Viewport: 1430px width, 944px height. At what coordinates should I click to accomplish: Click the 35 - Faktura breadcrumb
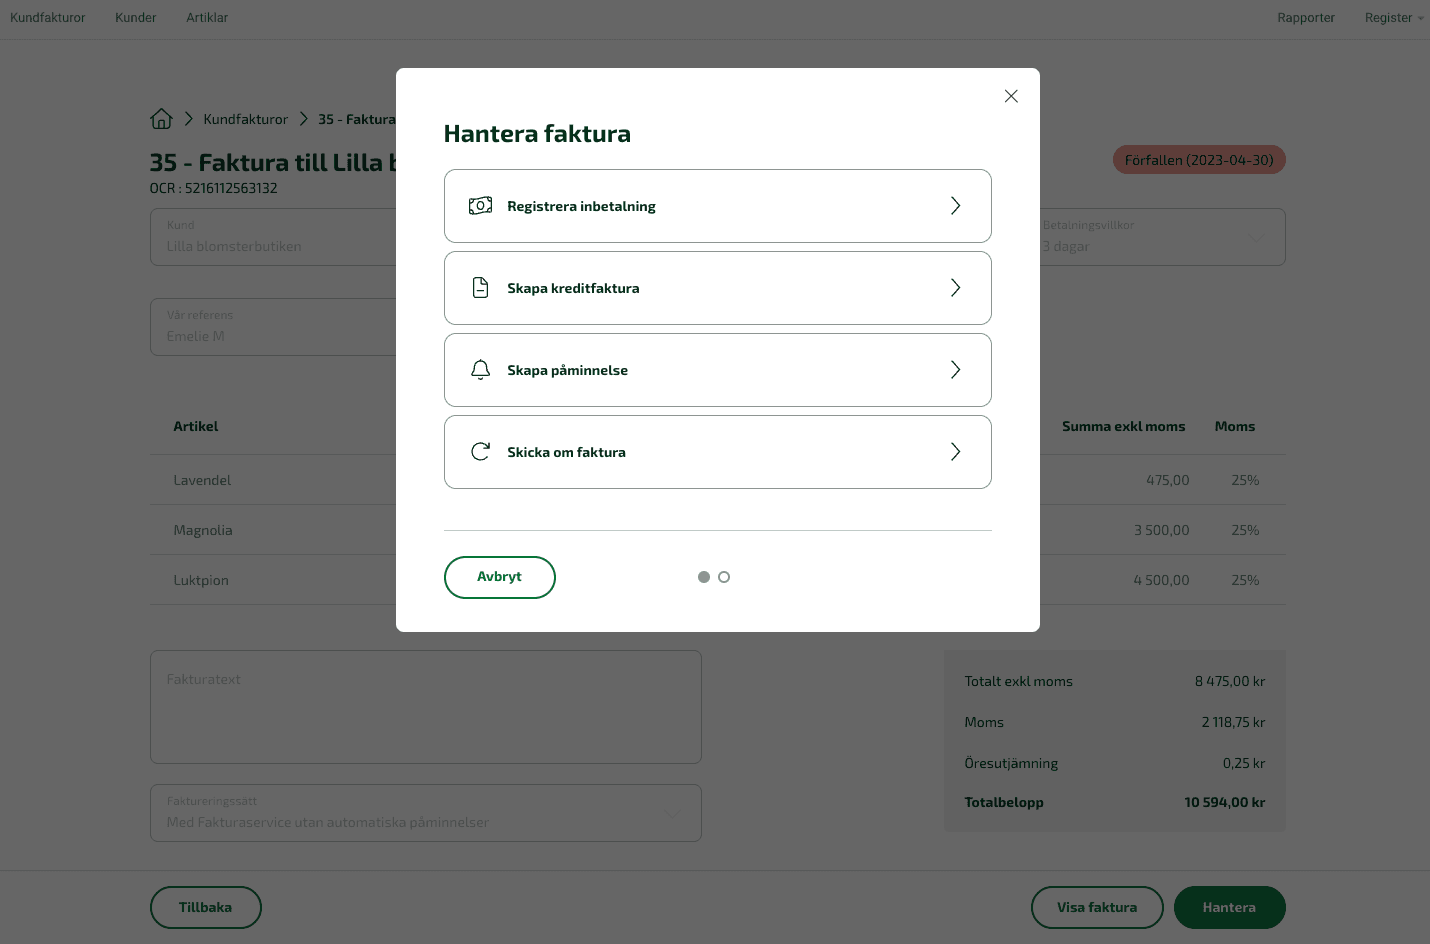[357, 119]
